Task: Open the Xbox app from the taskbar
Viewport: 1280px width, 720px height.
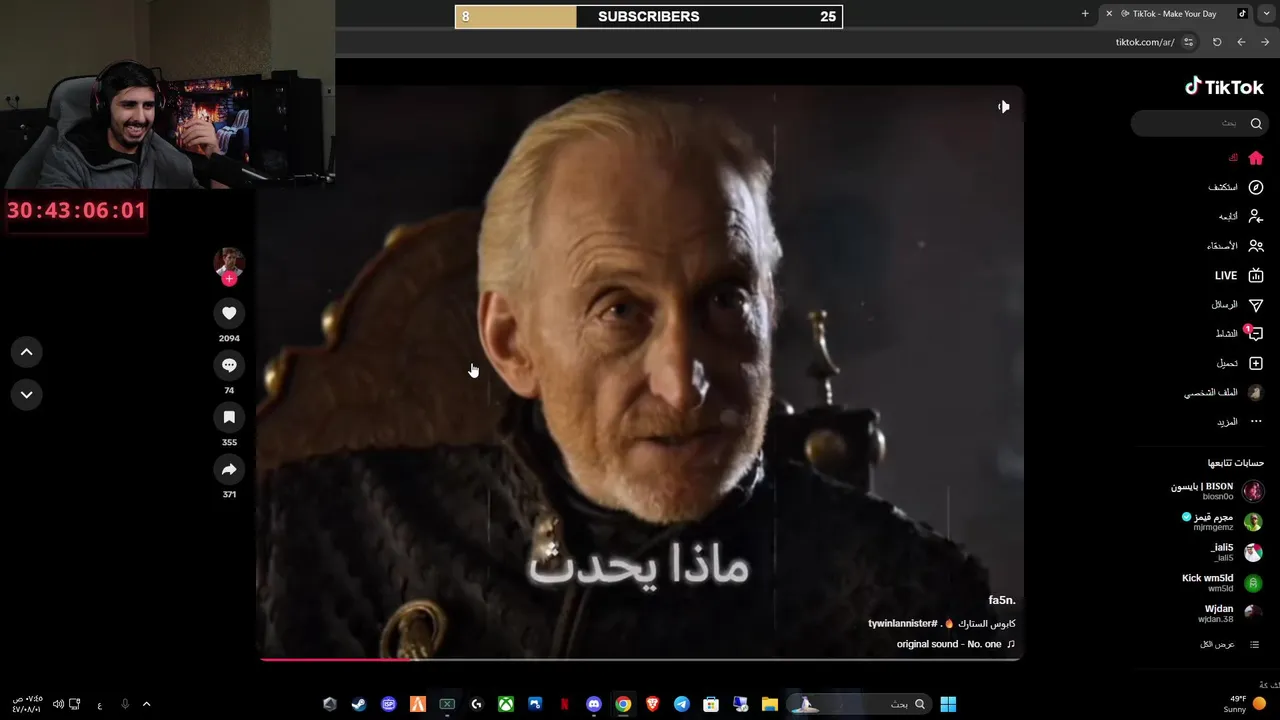Action: pyautogui.click(x=506, y=704)
